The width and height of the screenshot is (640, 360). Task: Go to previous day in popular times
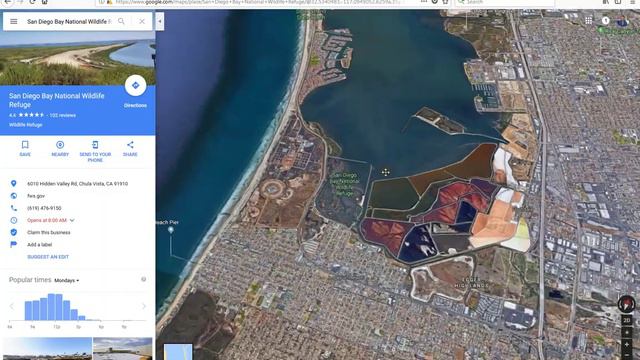click(x=11, y=306)
